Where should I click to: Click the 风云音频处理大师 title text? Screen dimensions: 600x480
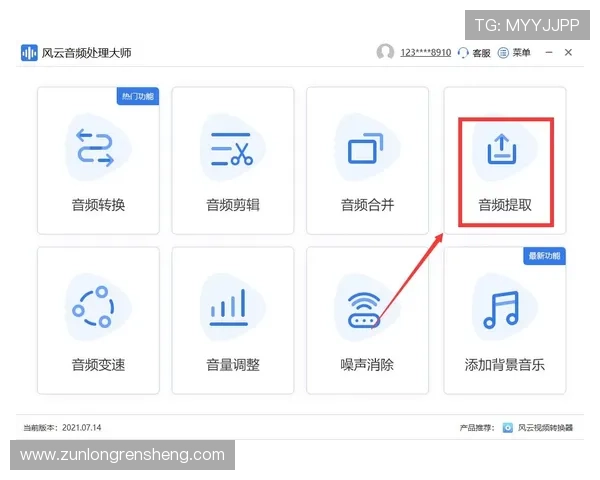(x=86, y=53)
